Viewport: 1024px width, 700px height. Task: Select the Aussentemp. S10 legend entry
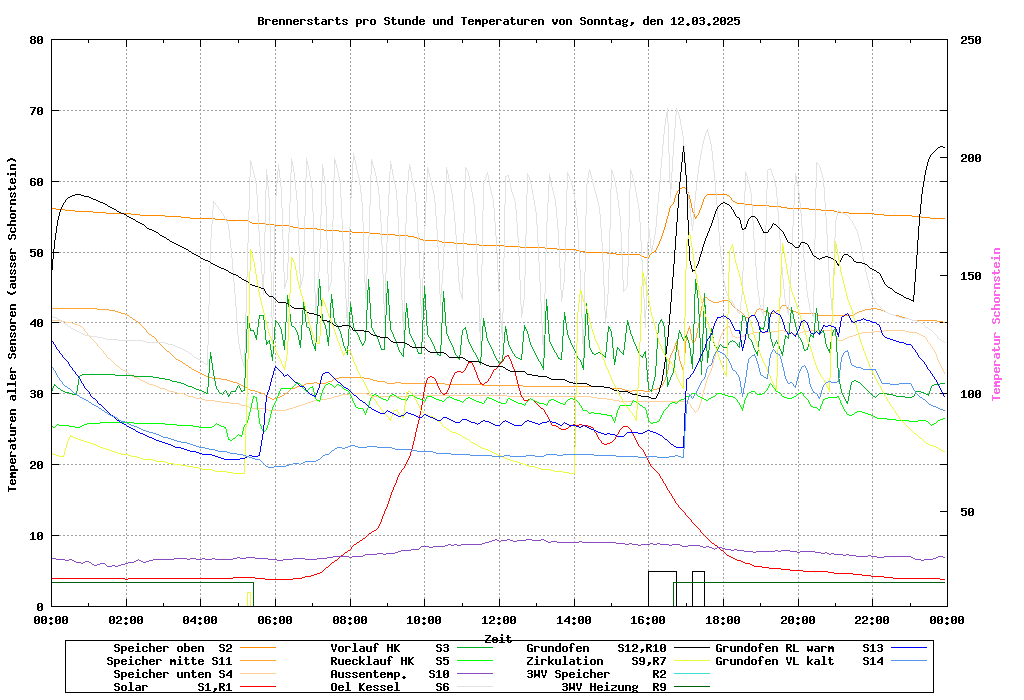point(390,674)
